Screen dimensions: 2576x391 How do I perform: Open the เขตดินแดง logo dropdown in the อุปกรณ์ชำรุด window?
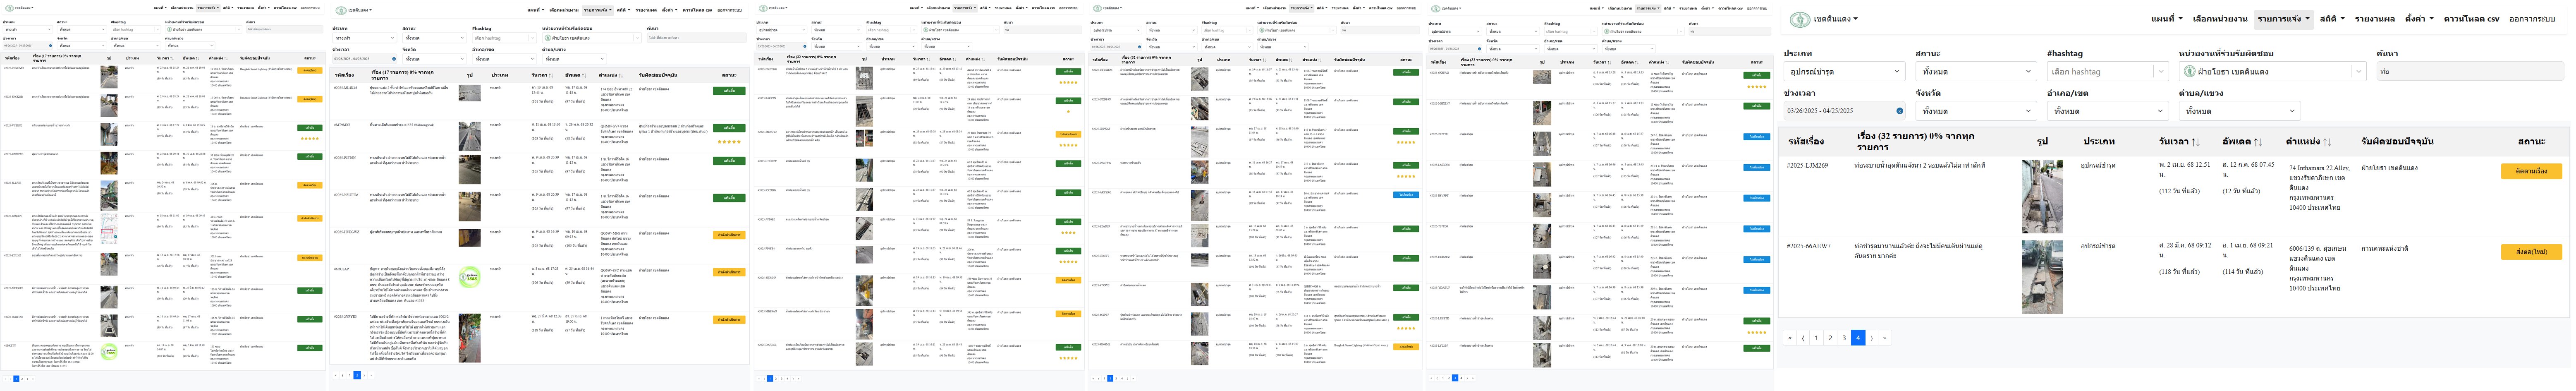[1825, 19]
